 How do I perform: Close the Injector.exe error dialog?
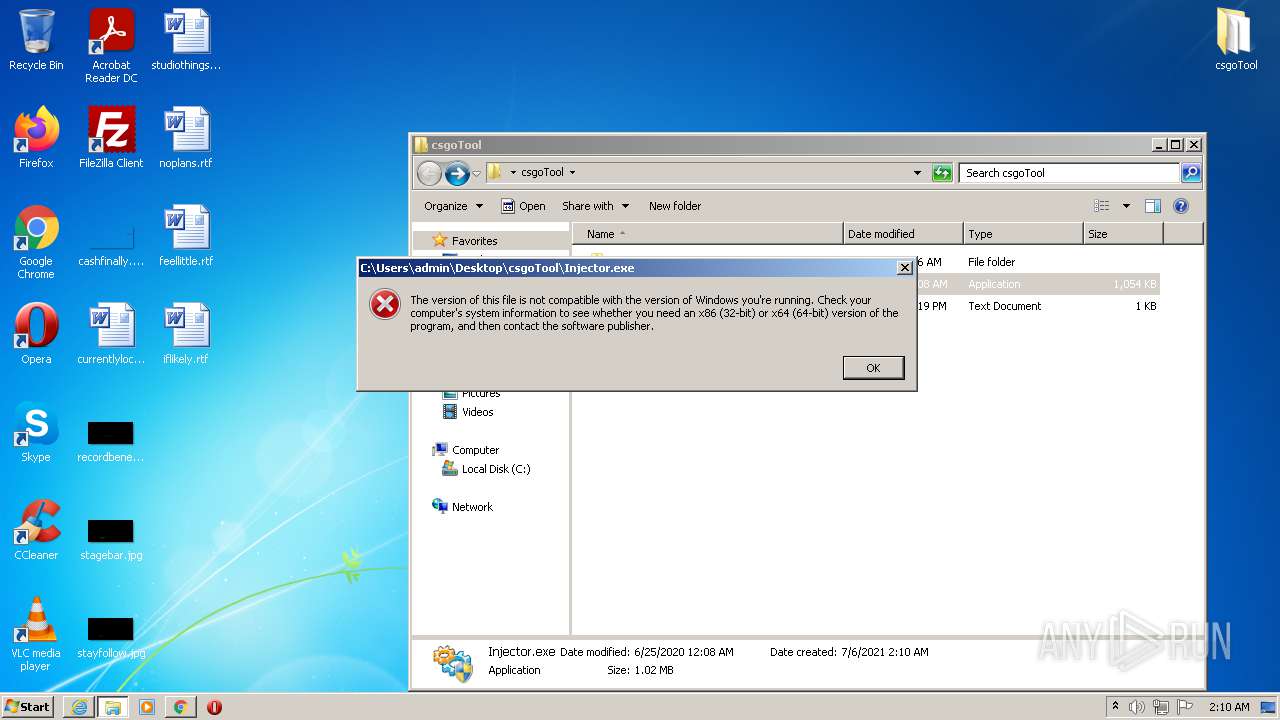coord(904,268)
